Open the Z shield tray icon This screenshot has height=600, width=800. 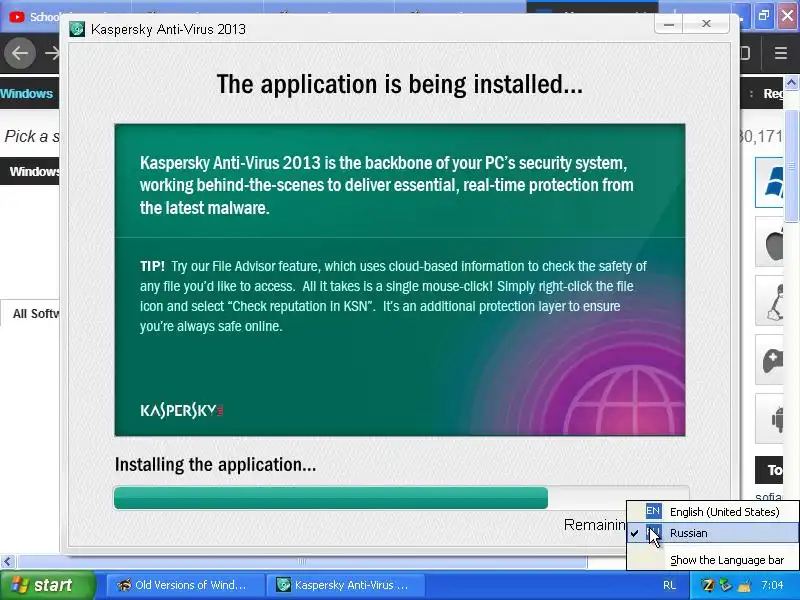708,586
